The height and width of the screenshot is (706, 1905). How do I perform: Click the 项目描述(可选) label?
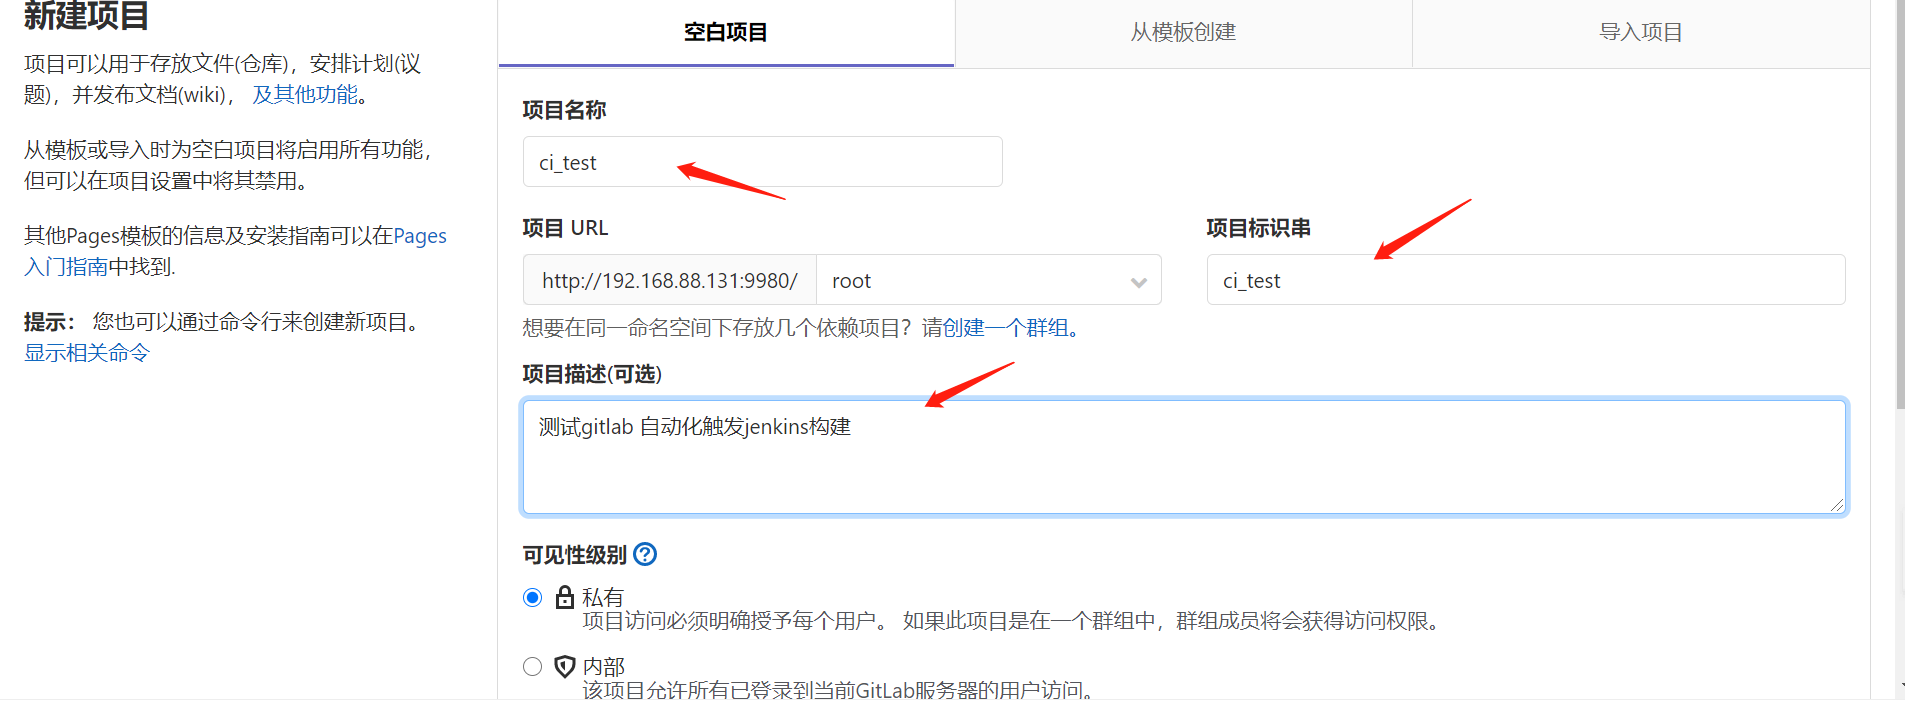tap(592, 374)
